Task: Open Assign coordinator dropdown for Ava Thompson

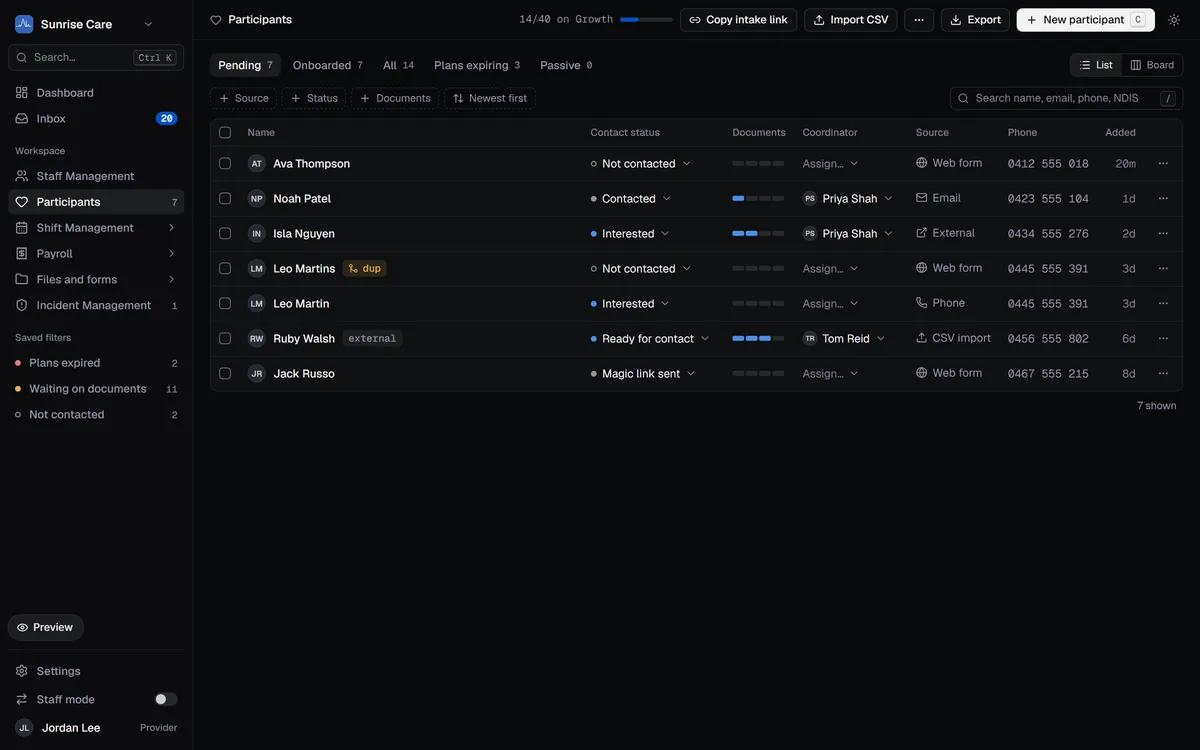Action: click(x=831, y=164)
